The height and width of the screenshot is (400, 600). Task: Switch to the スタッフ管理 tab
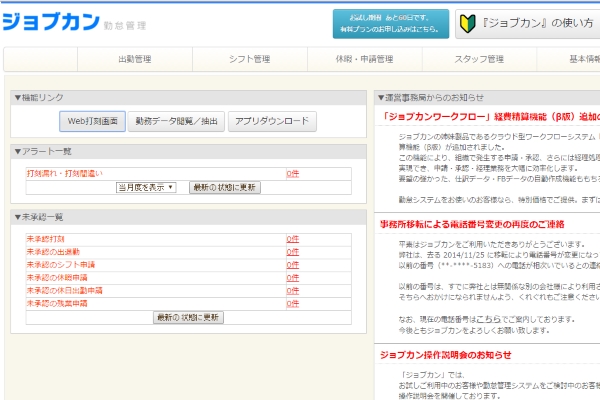[479, 59]
